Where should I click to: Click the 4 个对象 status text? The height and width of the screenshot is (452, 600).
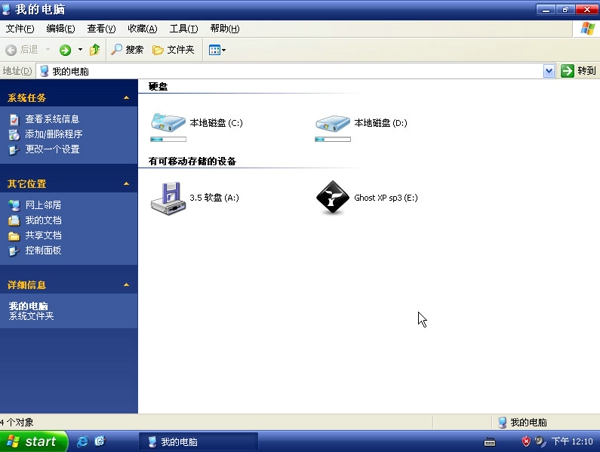pyautogui.click(x=17, y=423)
